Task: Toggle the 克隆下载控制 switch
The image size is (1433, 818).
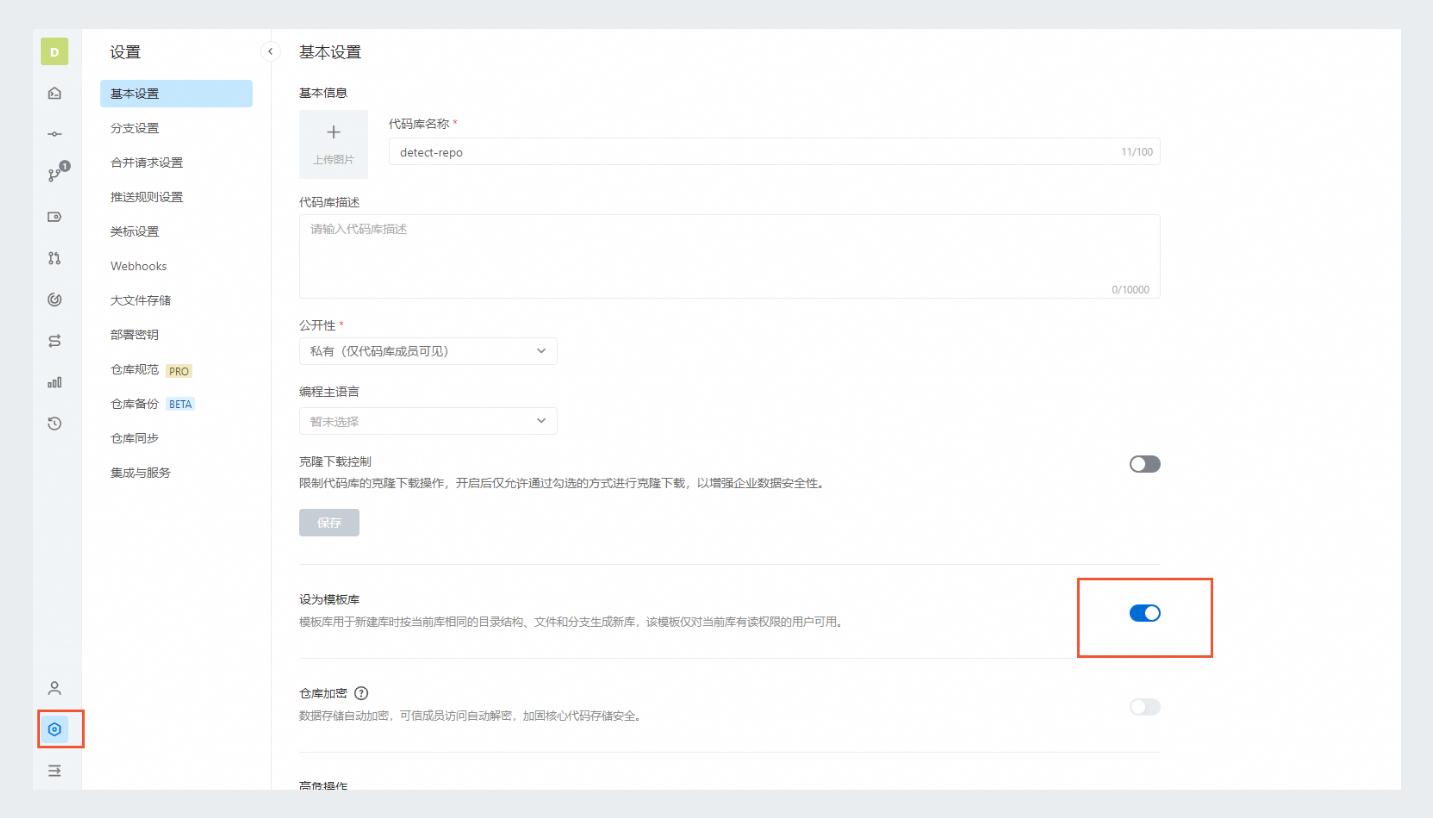Action: click(x=1145, y=464)
